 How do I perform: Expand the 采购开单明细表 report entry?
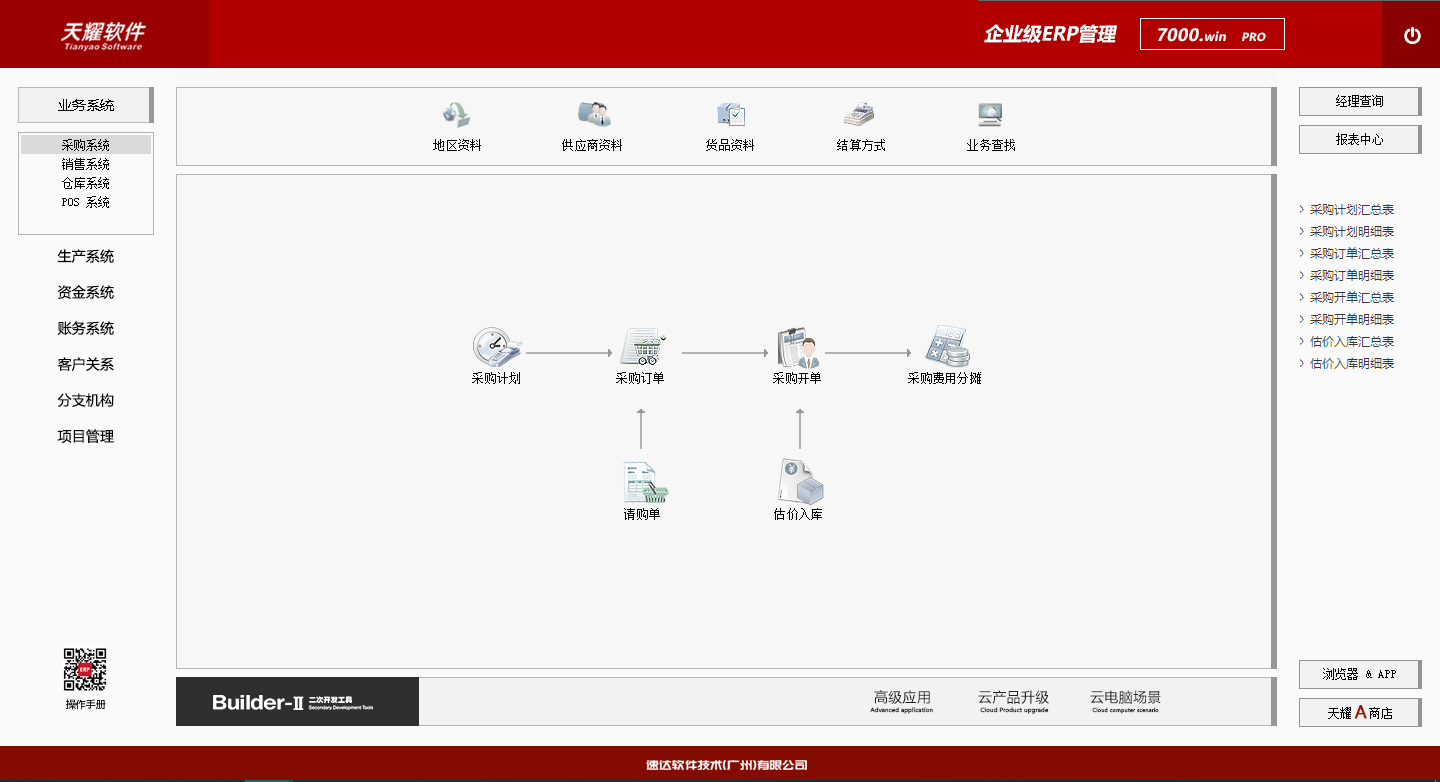(1349, 319)
